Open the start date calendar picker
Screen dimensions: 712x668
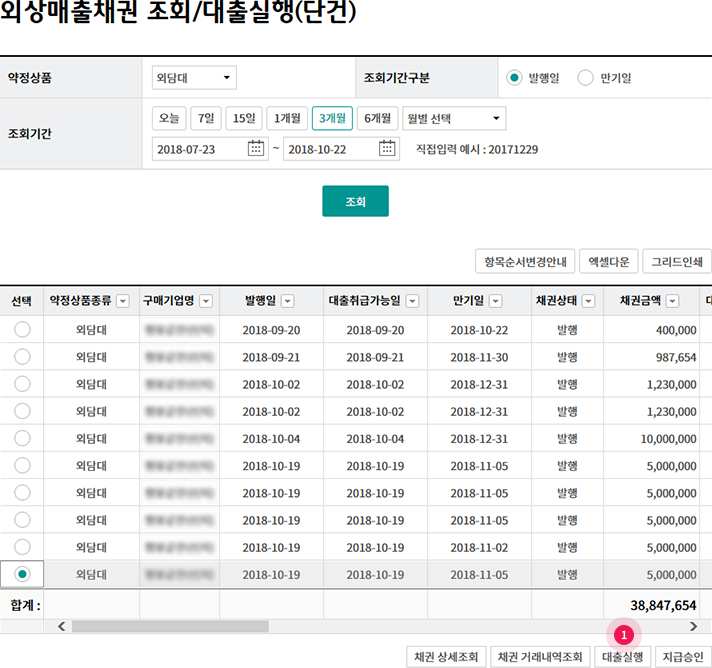(x=257, y=149)
